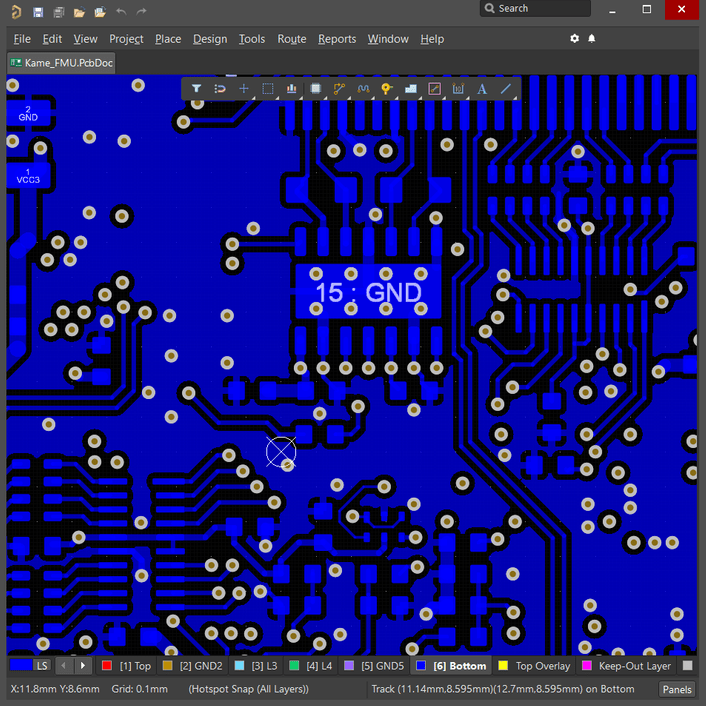Show notifications with the bell icon

[x=592, y=39]
